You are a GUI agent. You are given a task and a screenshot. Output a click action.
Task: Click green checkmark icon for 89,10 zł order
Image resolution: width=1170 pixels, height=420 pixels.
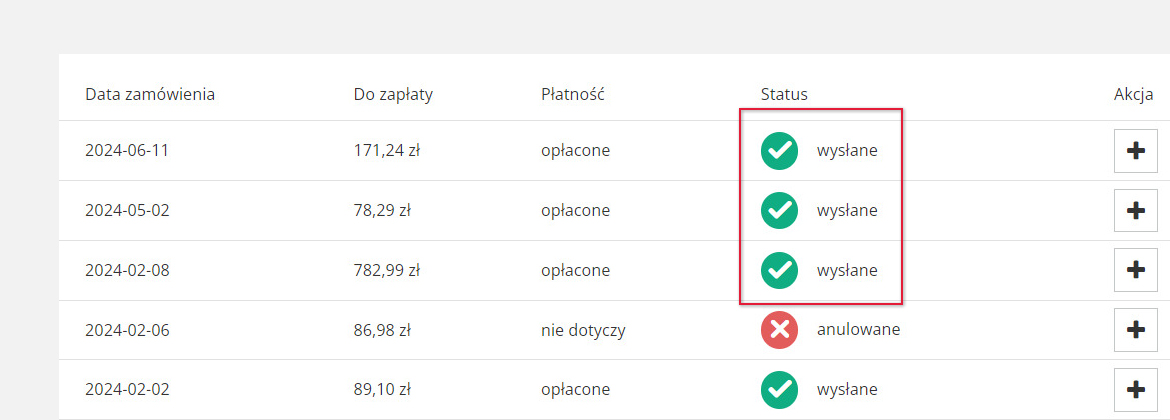click(779, 389)
